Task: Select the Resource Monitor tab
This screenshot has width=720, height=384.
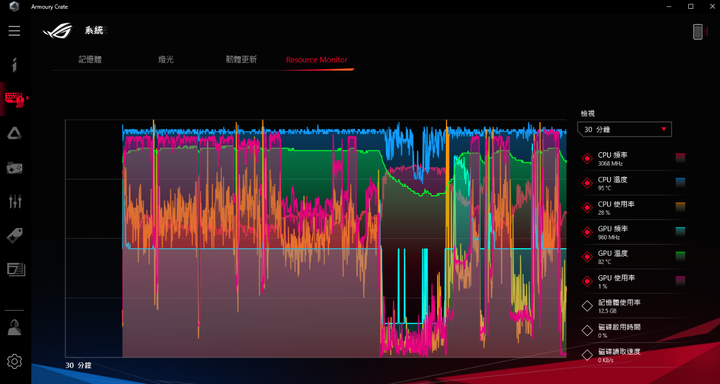Action: pyautogui.click(x=317, y=60)
